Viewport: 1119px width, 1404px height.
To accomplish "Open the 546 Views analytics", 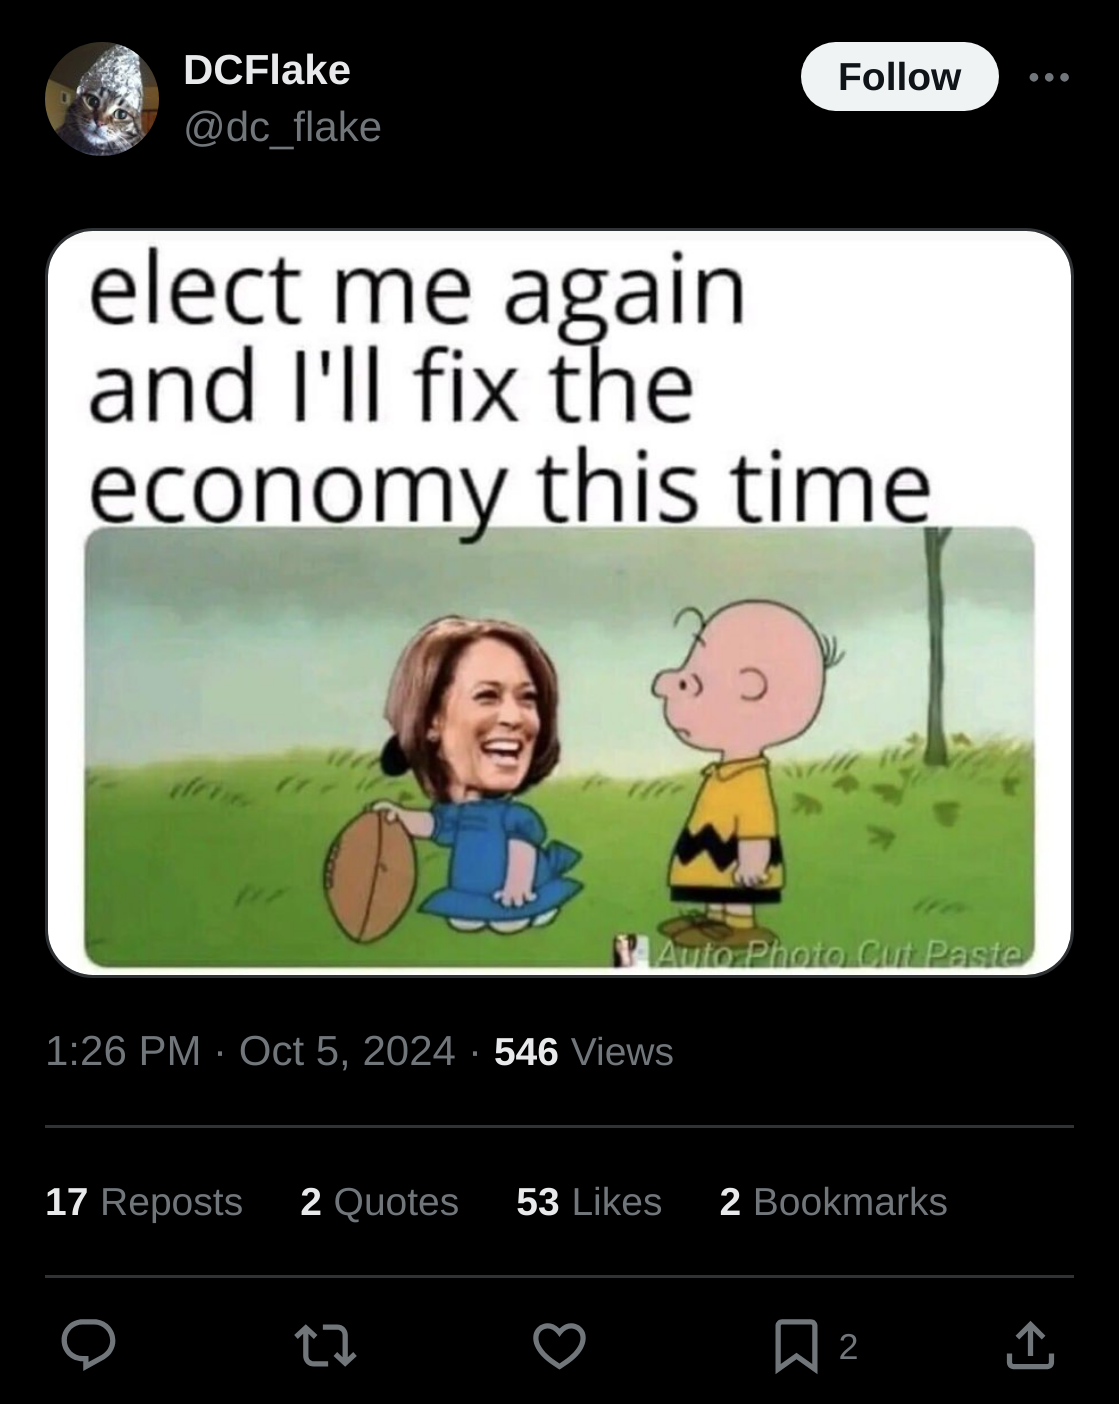I will [584, 1051].
